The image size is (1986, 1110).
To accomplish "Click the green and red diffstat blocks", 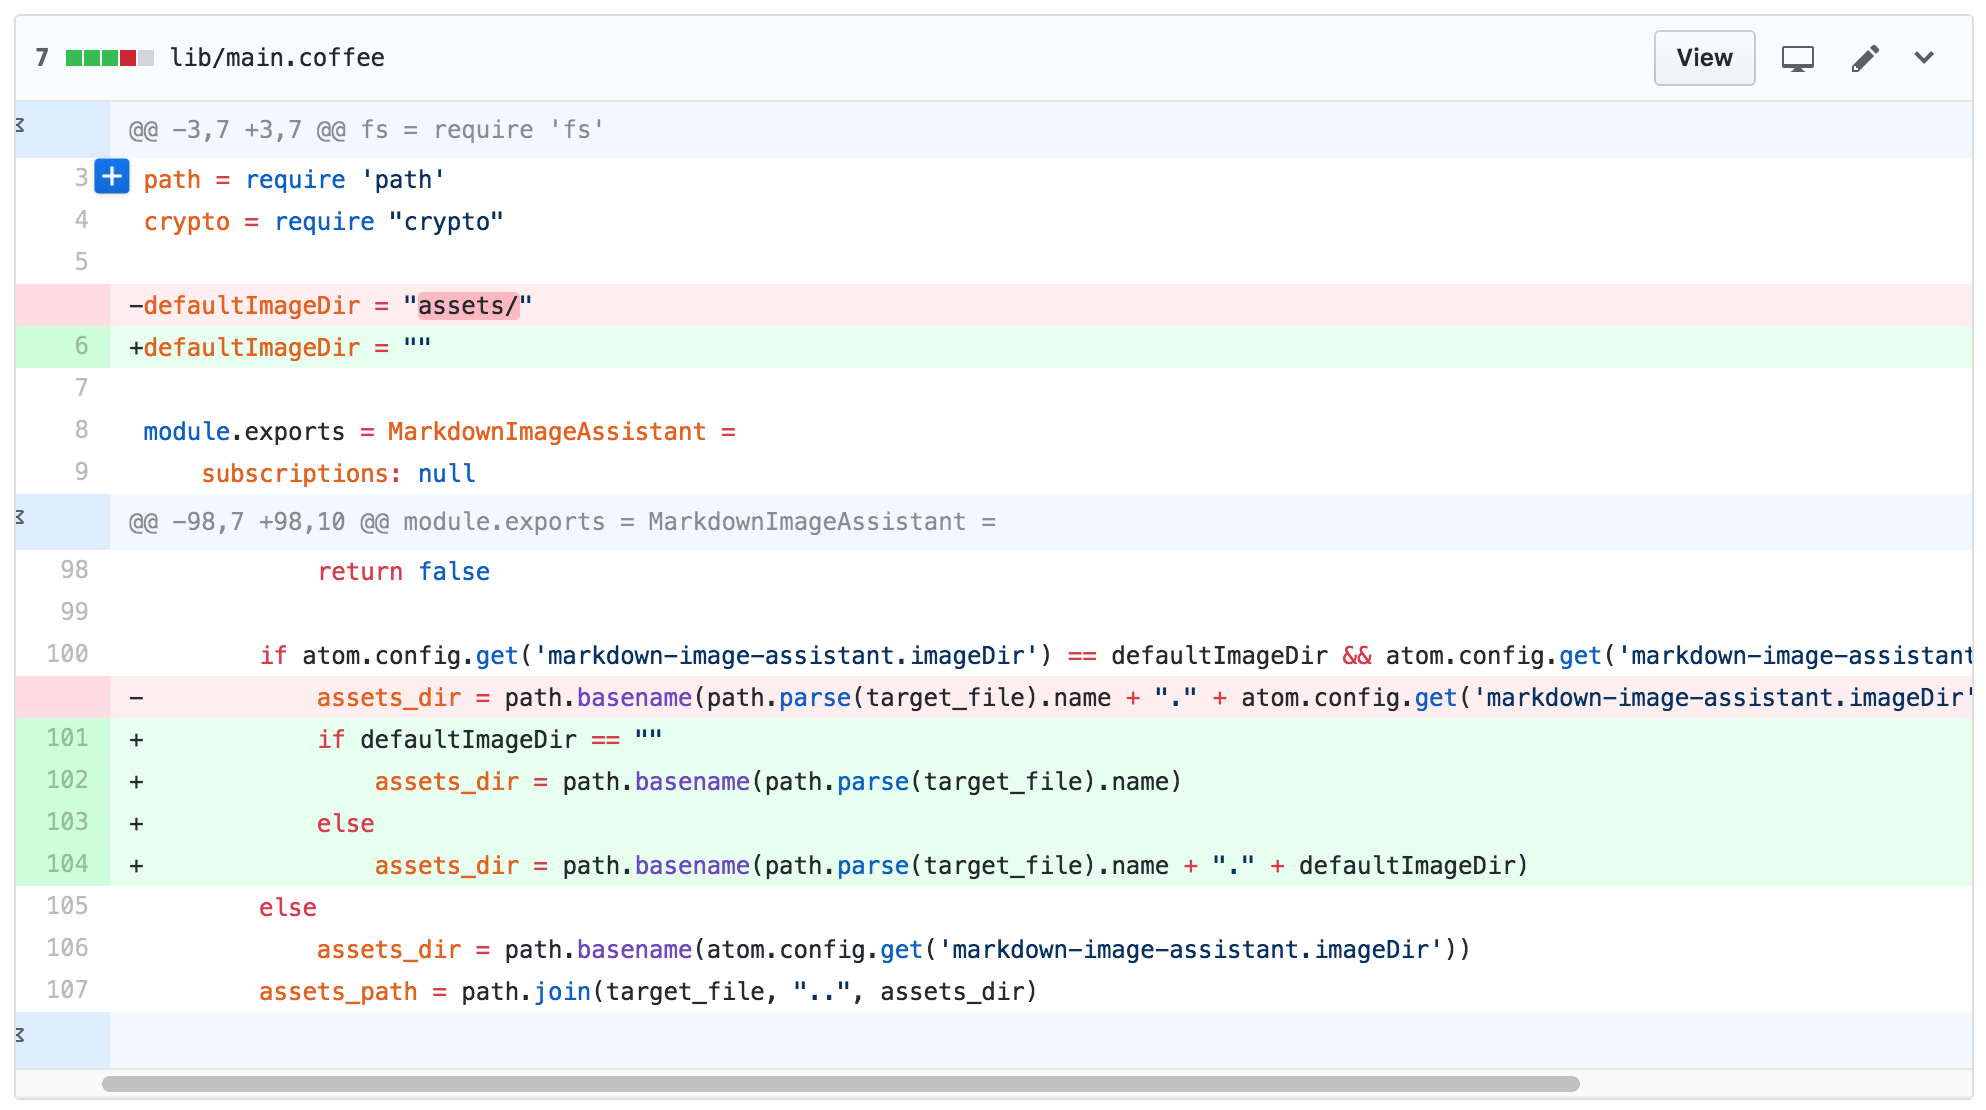I will click(x=109, y=58).
